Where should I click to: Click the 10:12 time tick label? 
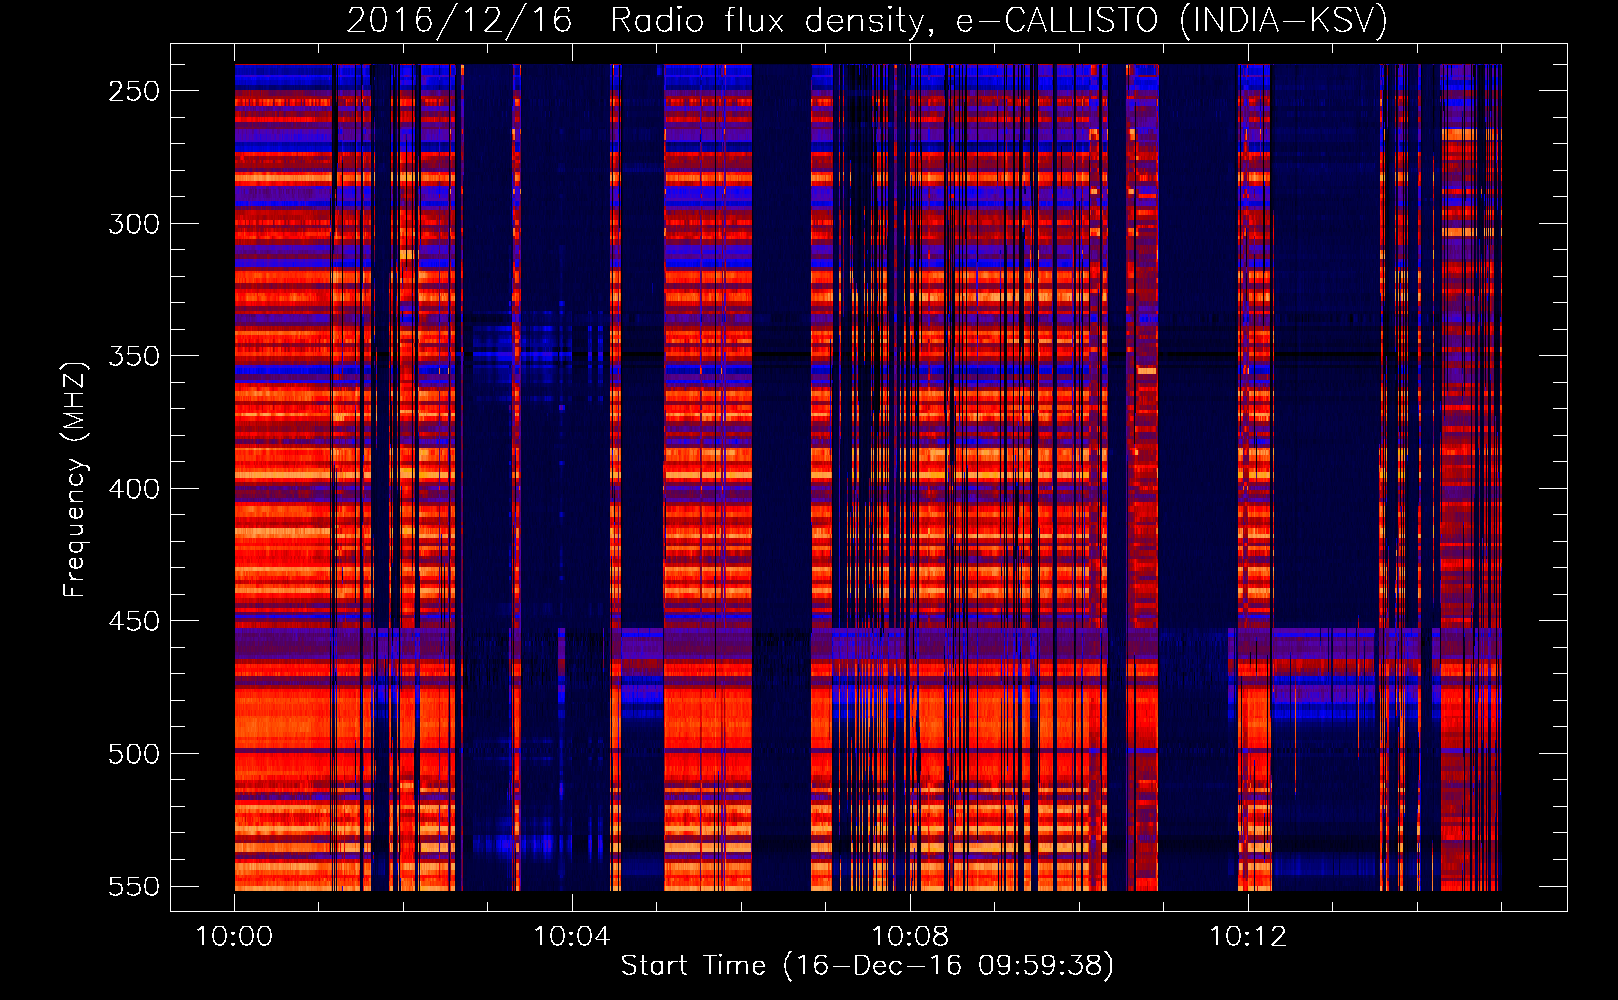tap(1248, 937)
